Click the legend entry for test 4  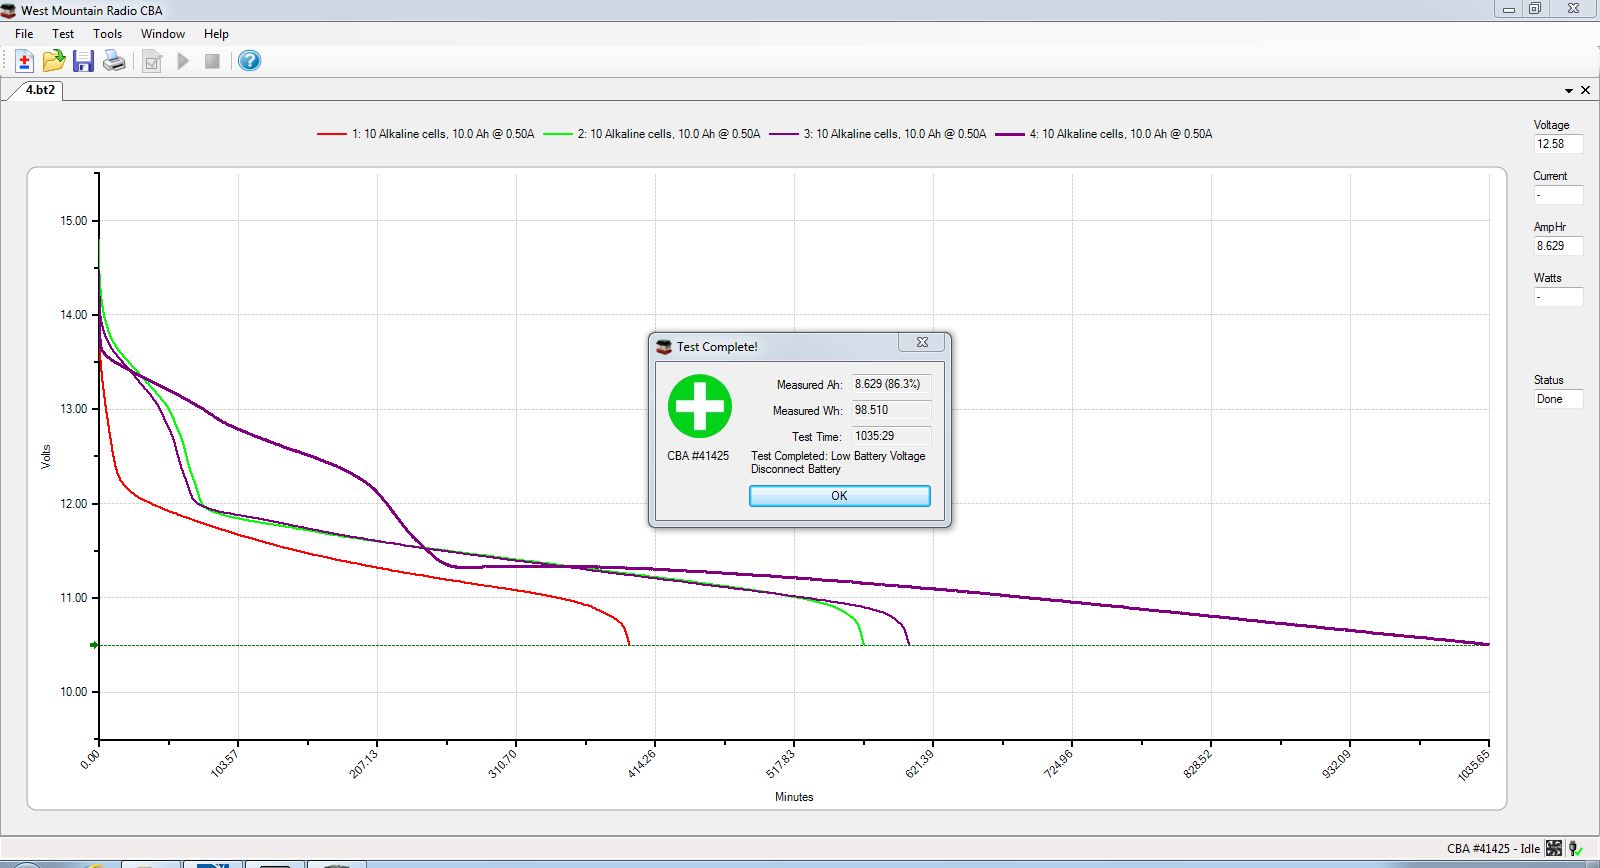coord(1104,134)
